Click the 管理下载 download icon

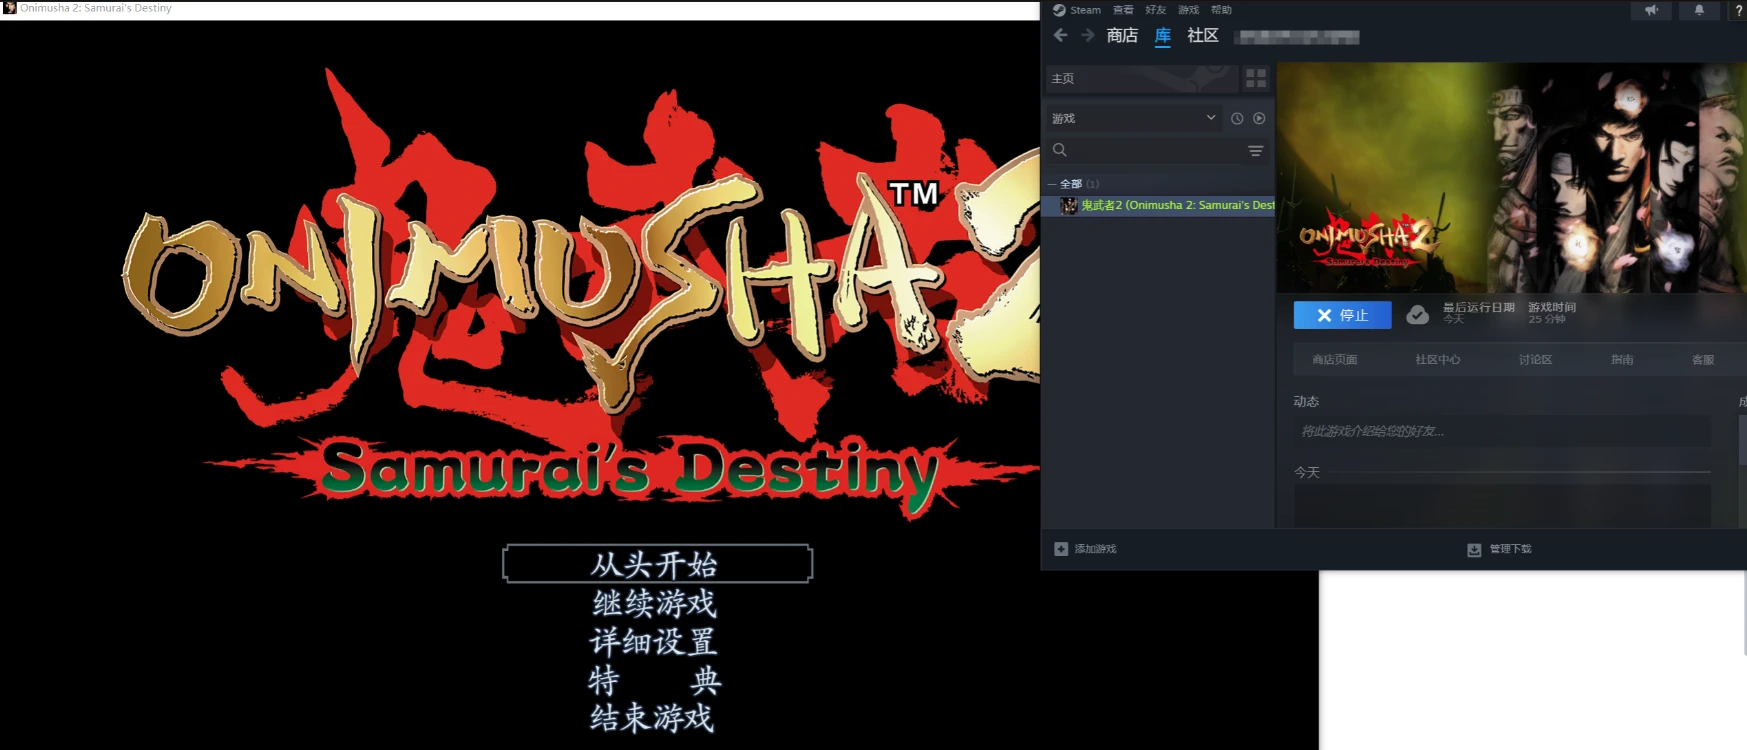click(1474, 550)
